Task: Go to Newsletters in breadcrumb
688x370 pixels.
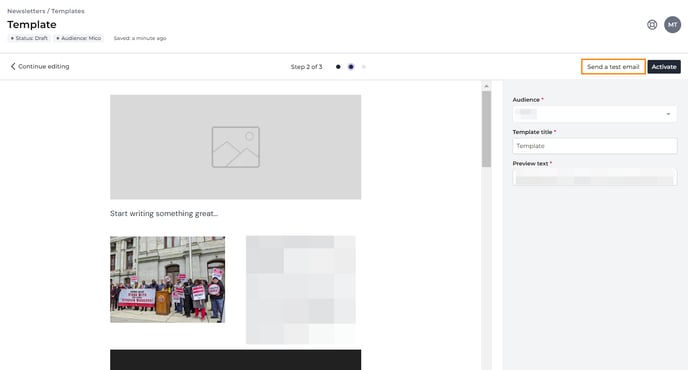Action: click(x=26, y=11)
